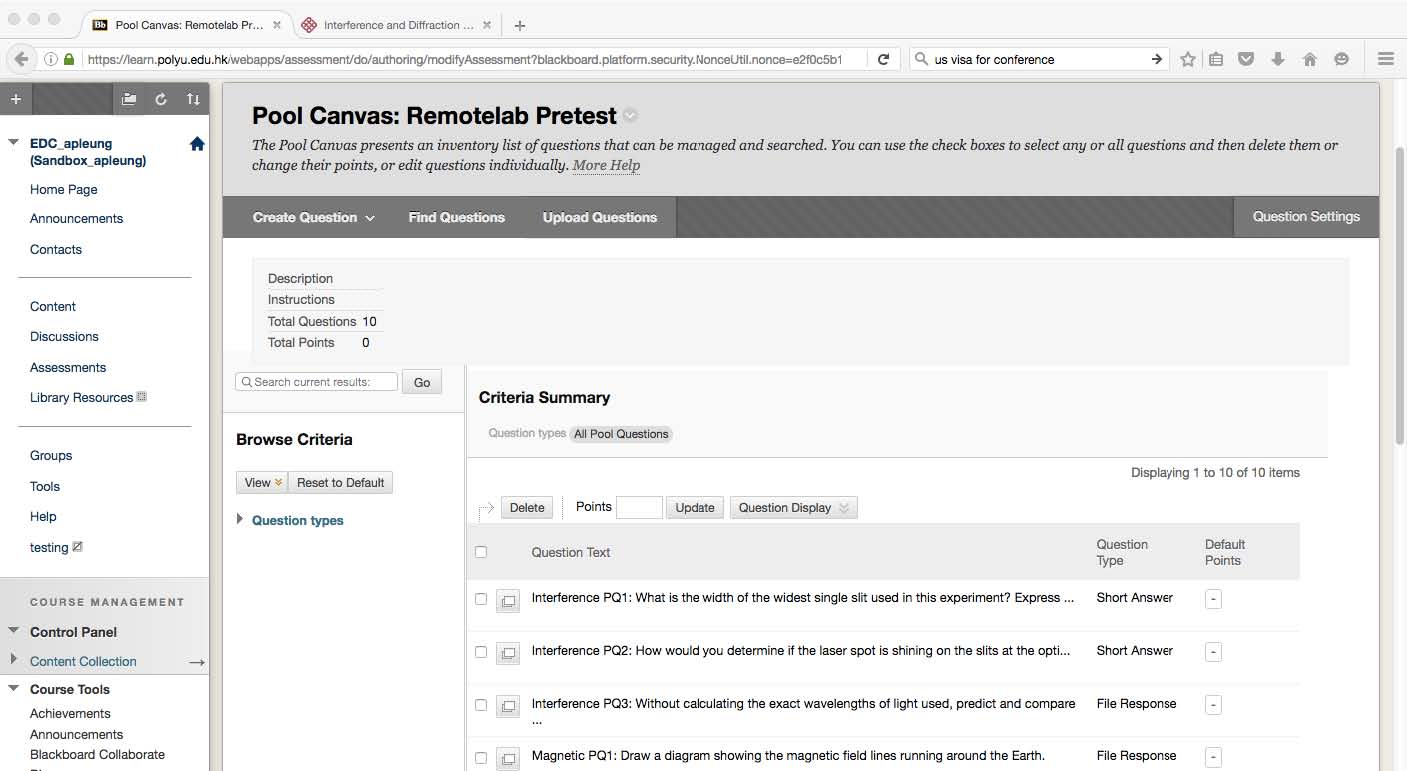Click the Pocket save icon

[x=1246, y=59]
